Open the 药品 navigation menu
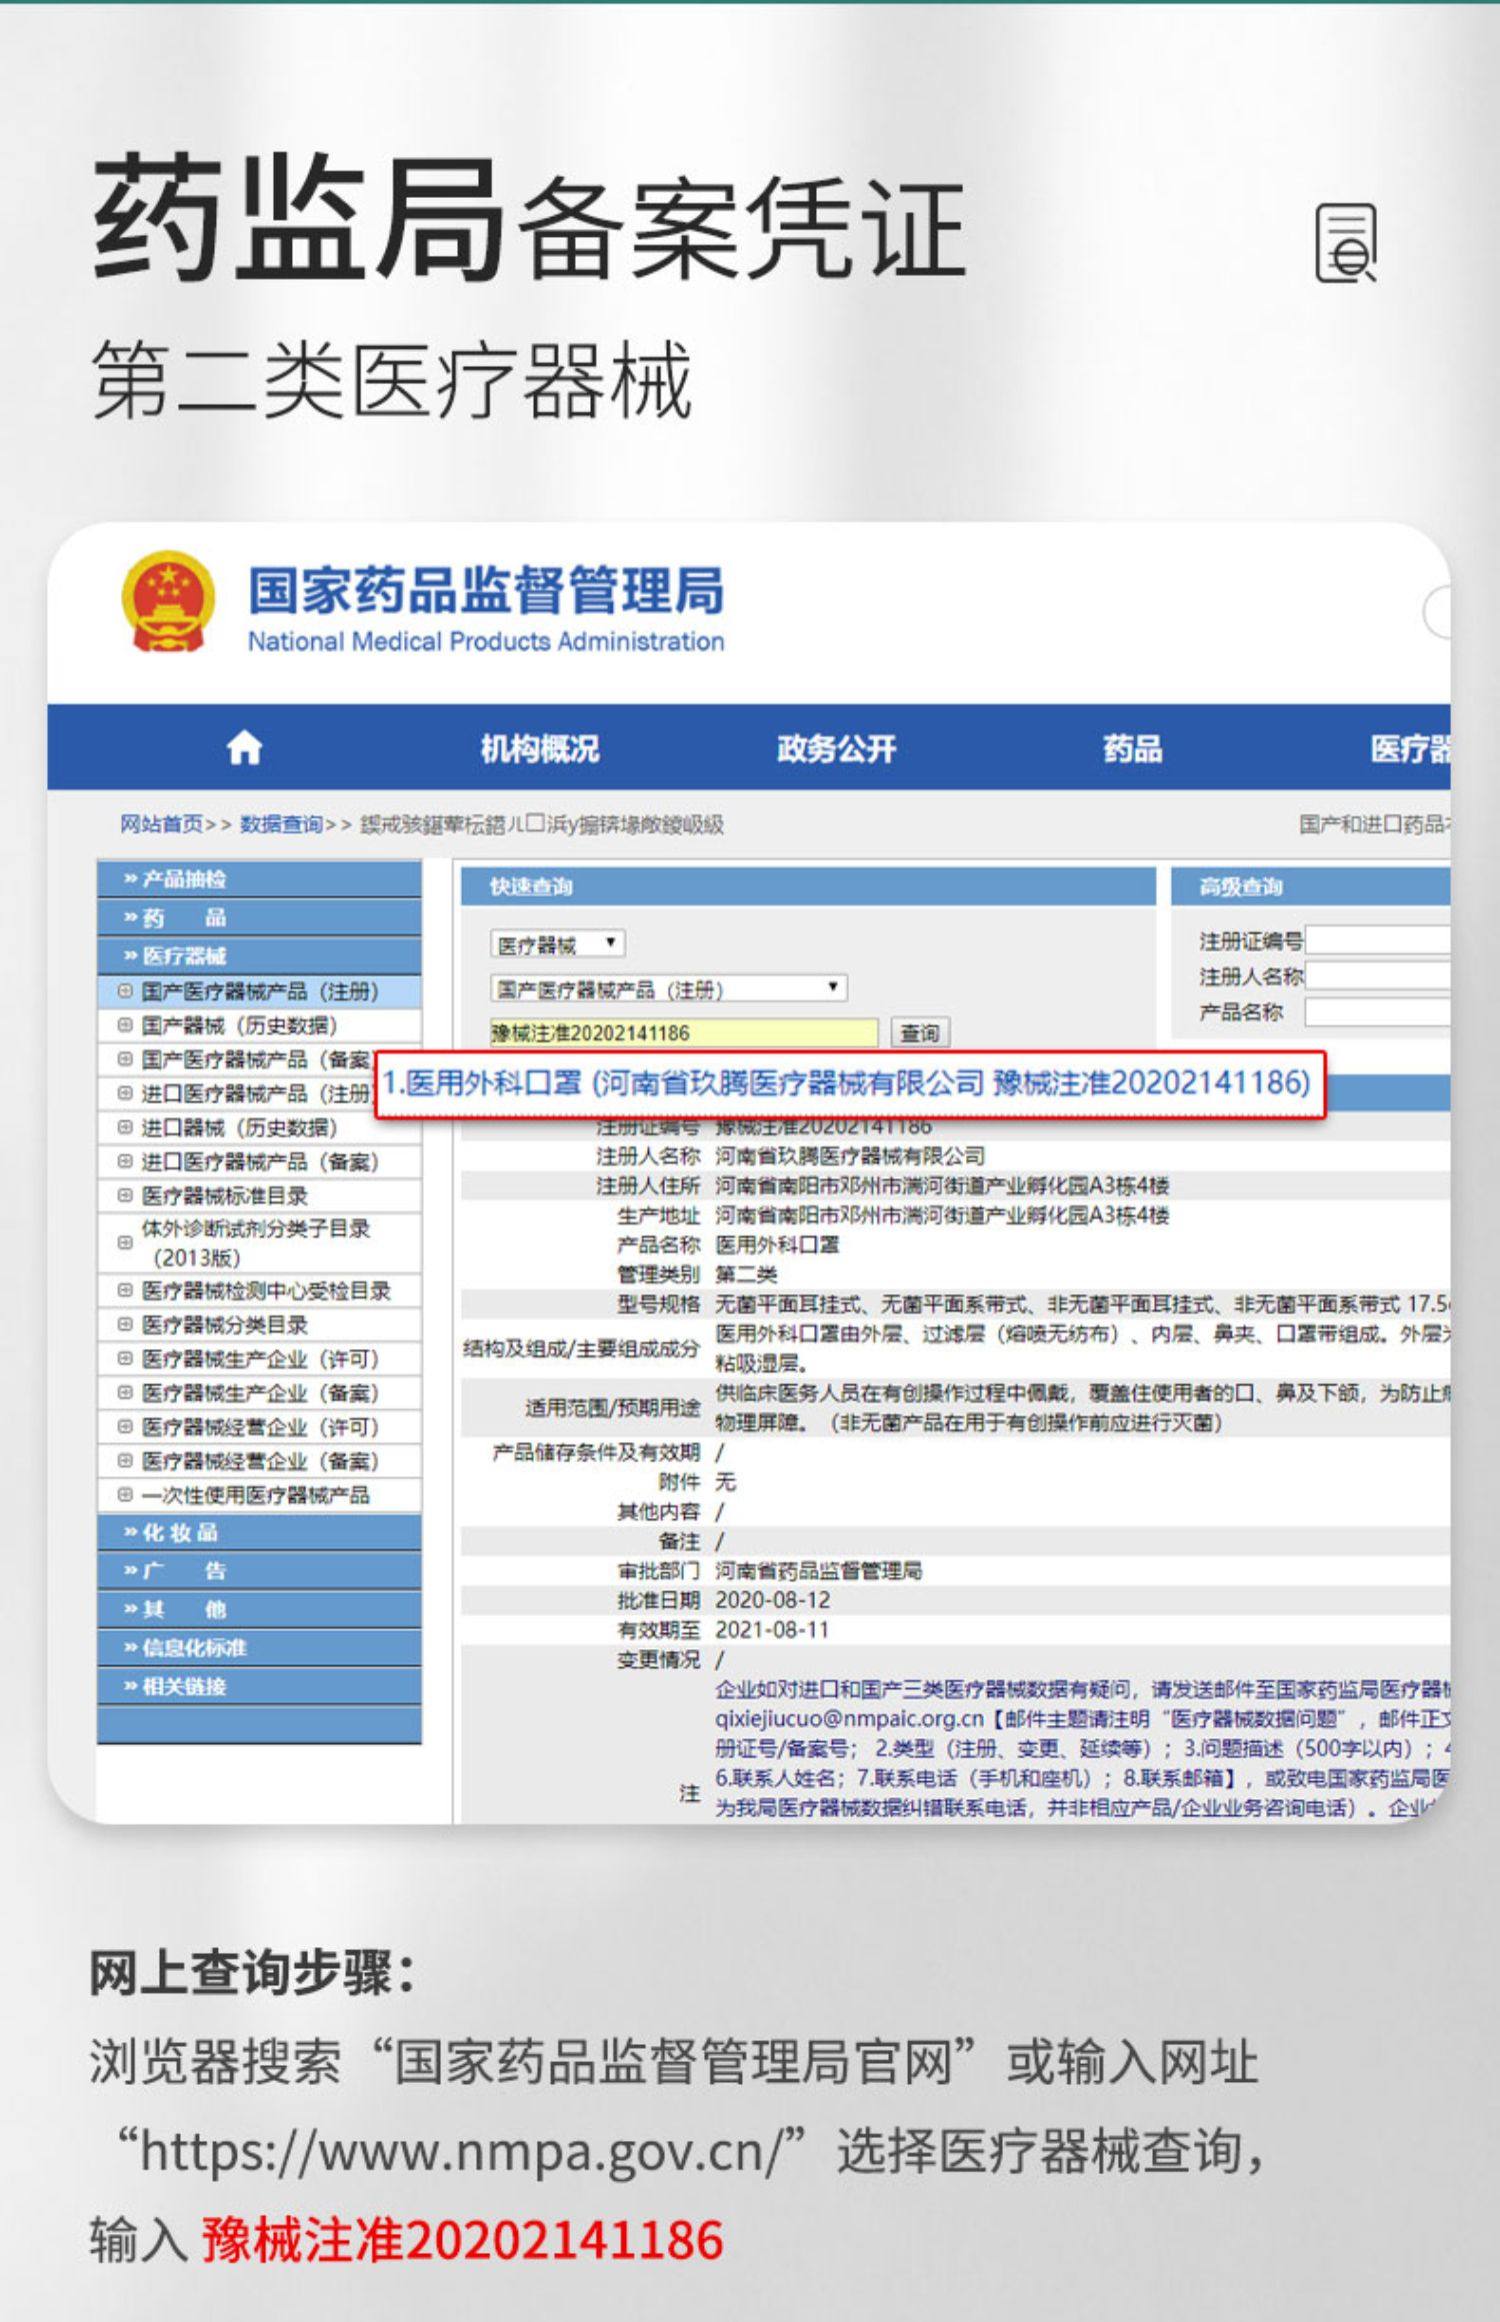The image size is (1500, 2322). (1133, 748)
